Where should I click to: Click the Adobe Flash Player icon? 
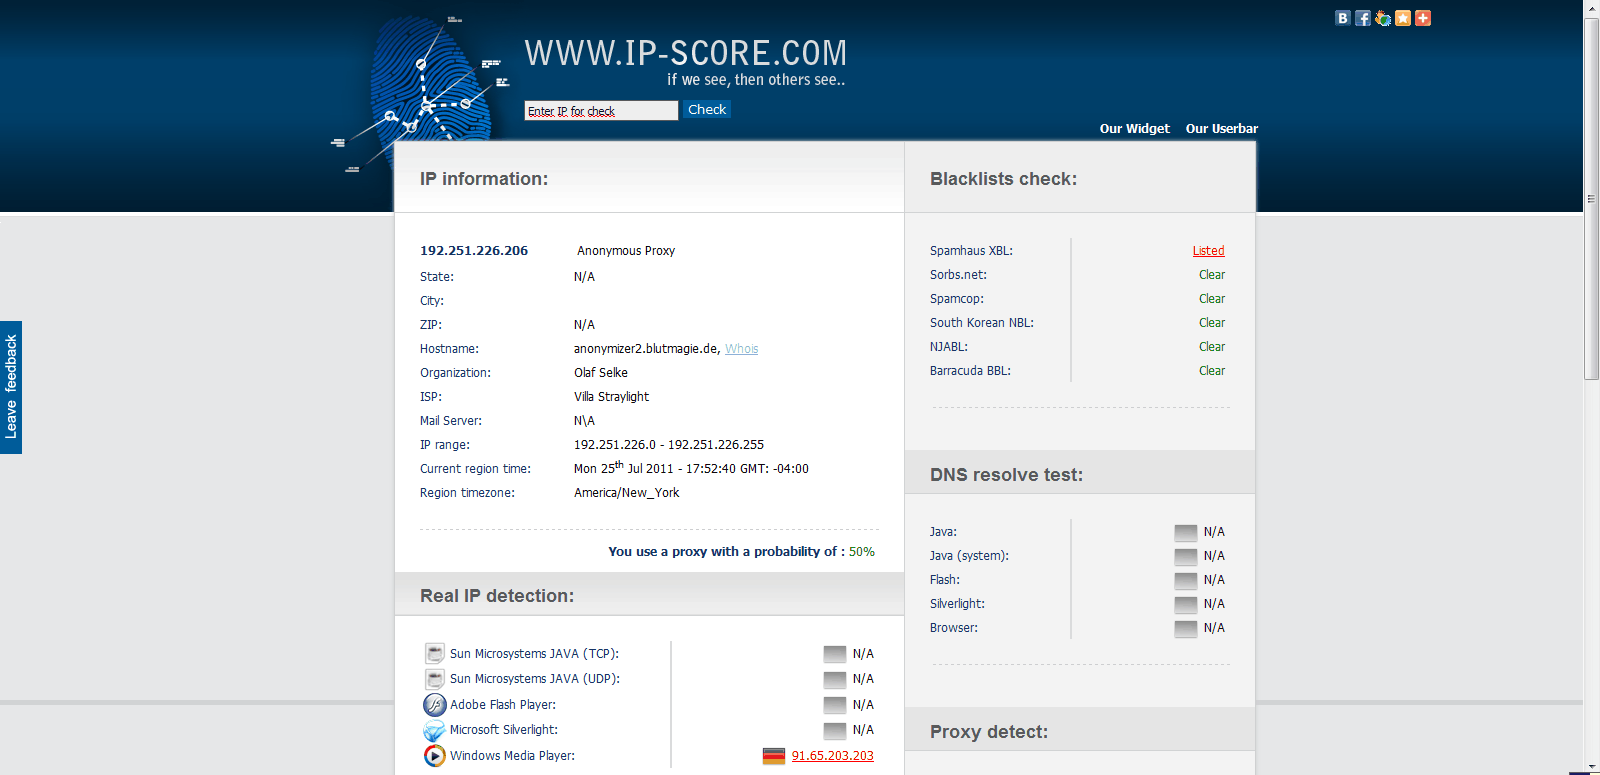[435, 705]
